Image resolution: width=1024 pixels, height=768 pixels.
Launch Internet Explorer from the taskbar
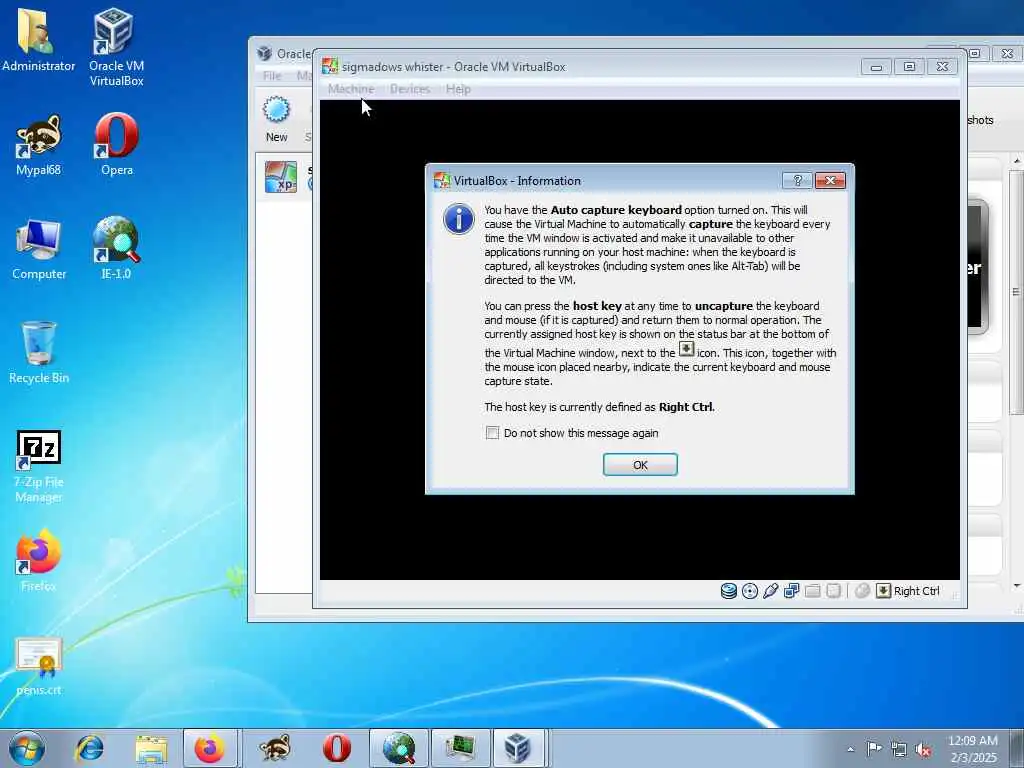point(89,748)
